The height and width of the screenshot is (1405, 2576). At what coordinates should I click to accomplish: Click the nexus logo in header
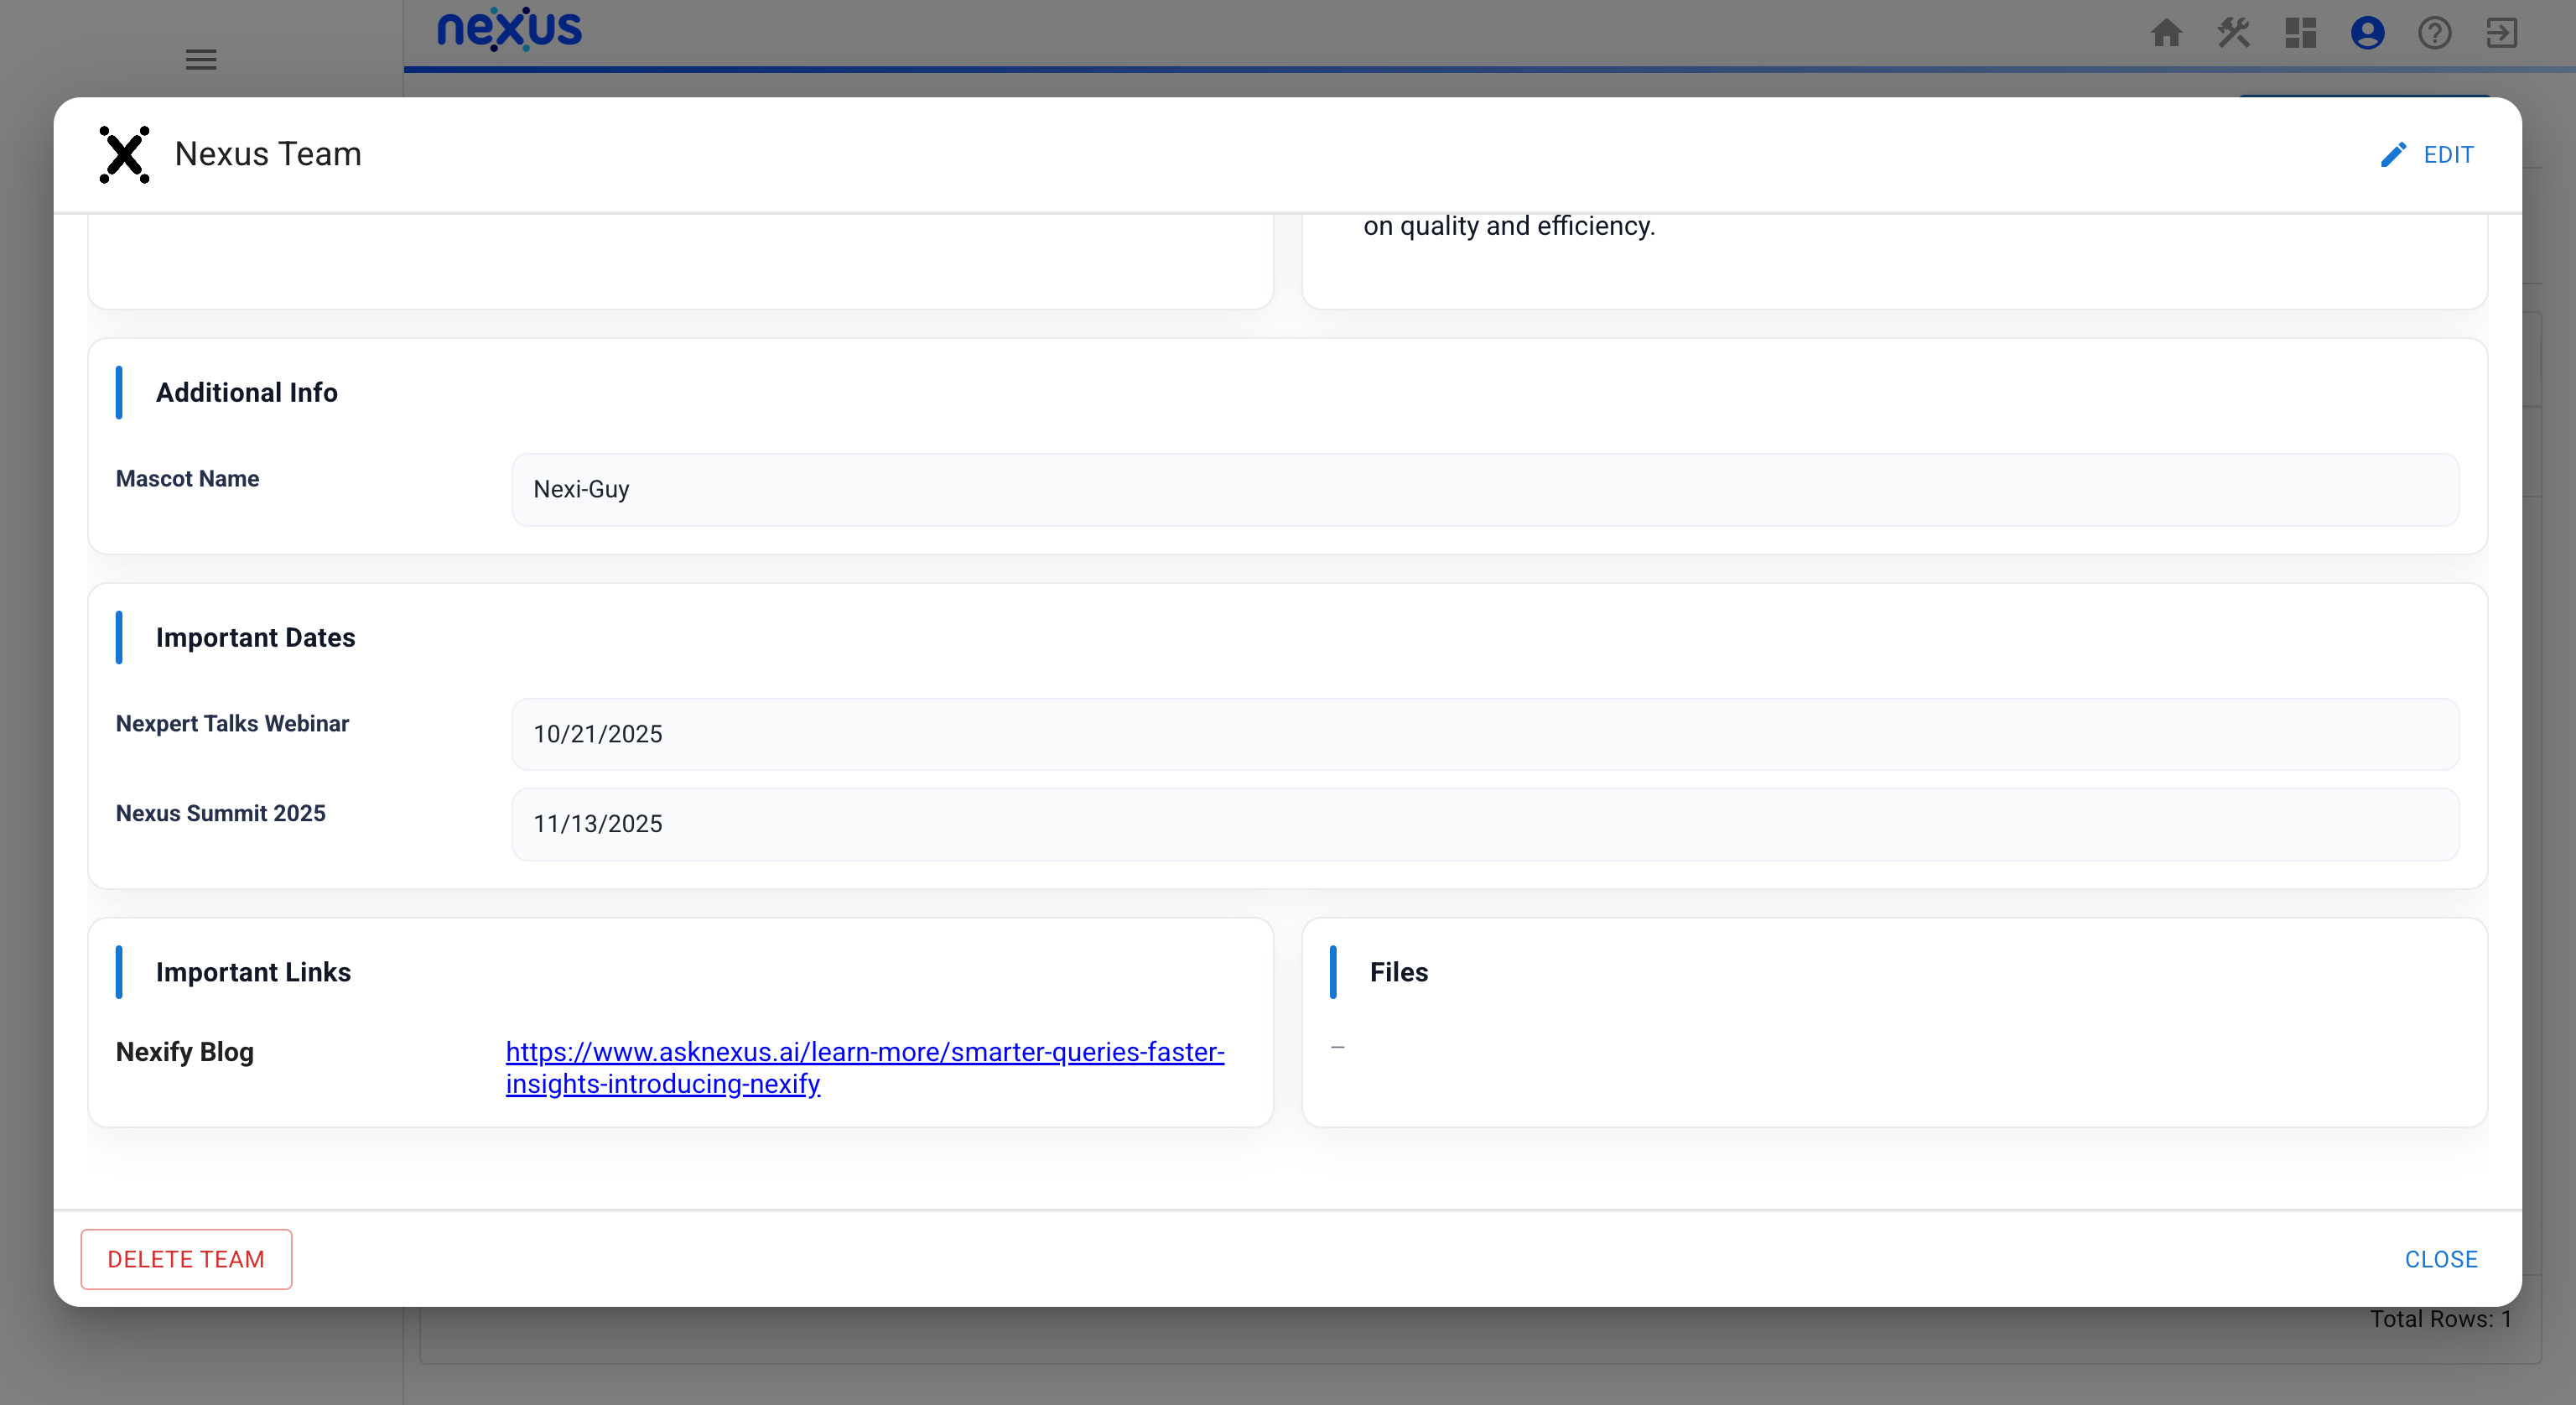pyautogui.click(x=509, y=30)
